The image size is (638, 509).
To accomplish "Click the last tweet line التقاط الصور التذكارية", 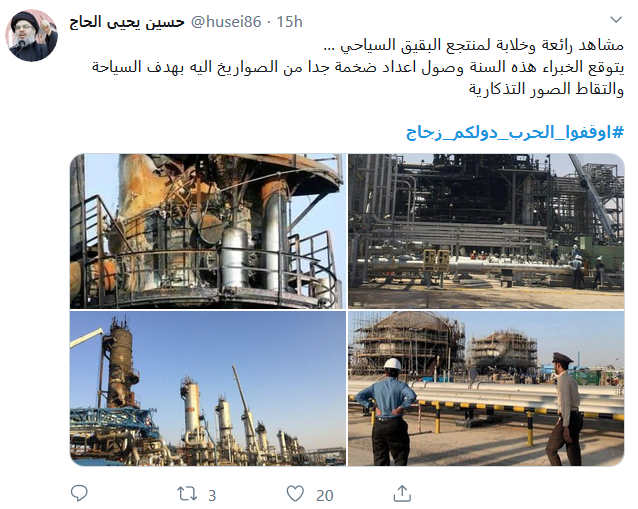I will [546, 89].
